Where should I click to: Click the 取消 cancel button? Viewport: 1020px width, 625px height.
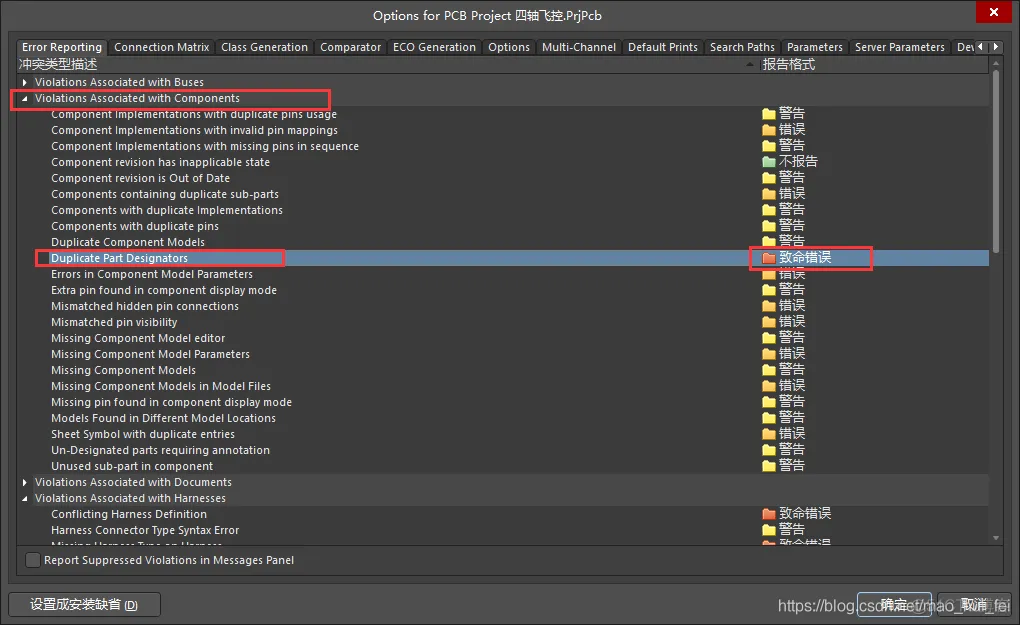[974, 604]
